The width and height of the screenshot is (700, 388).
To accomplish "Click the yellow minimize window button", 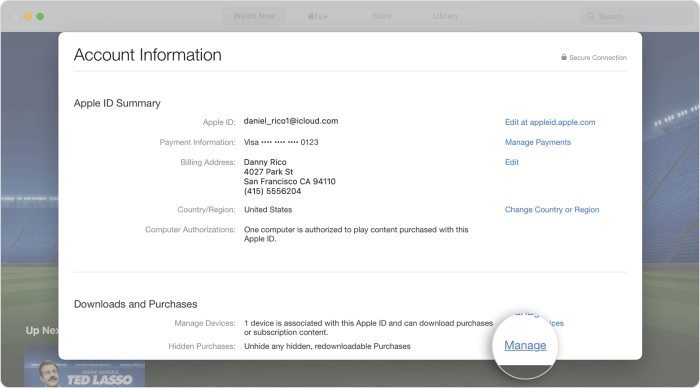I will click(x=28, y=17).
